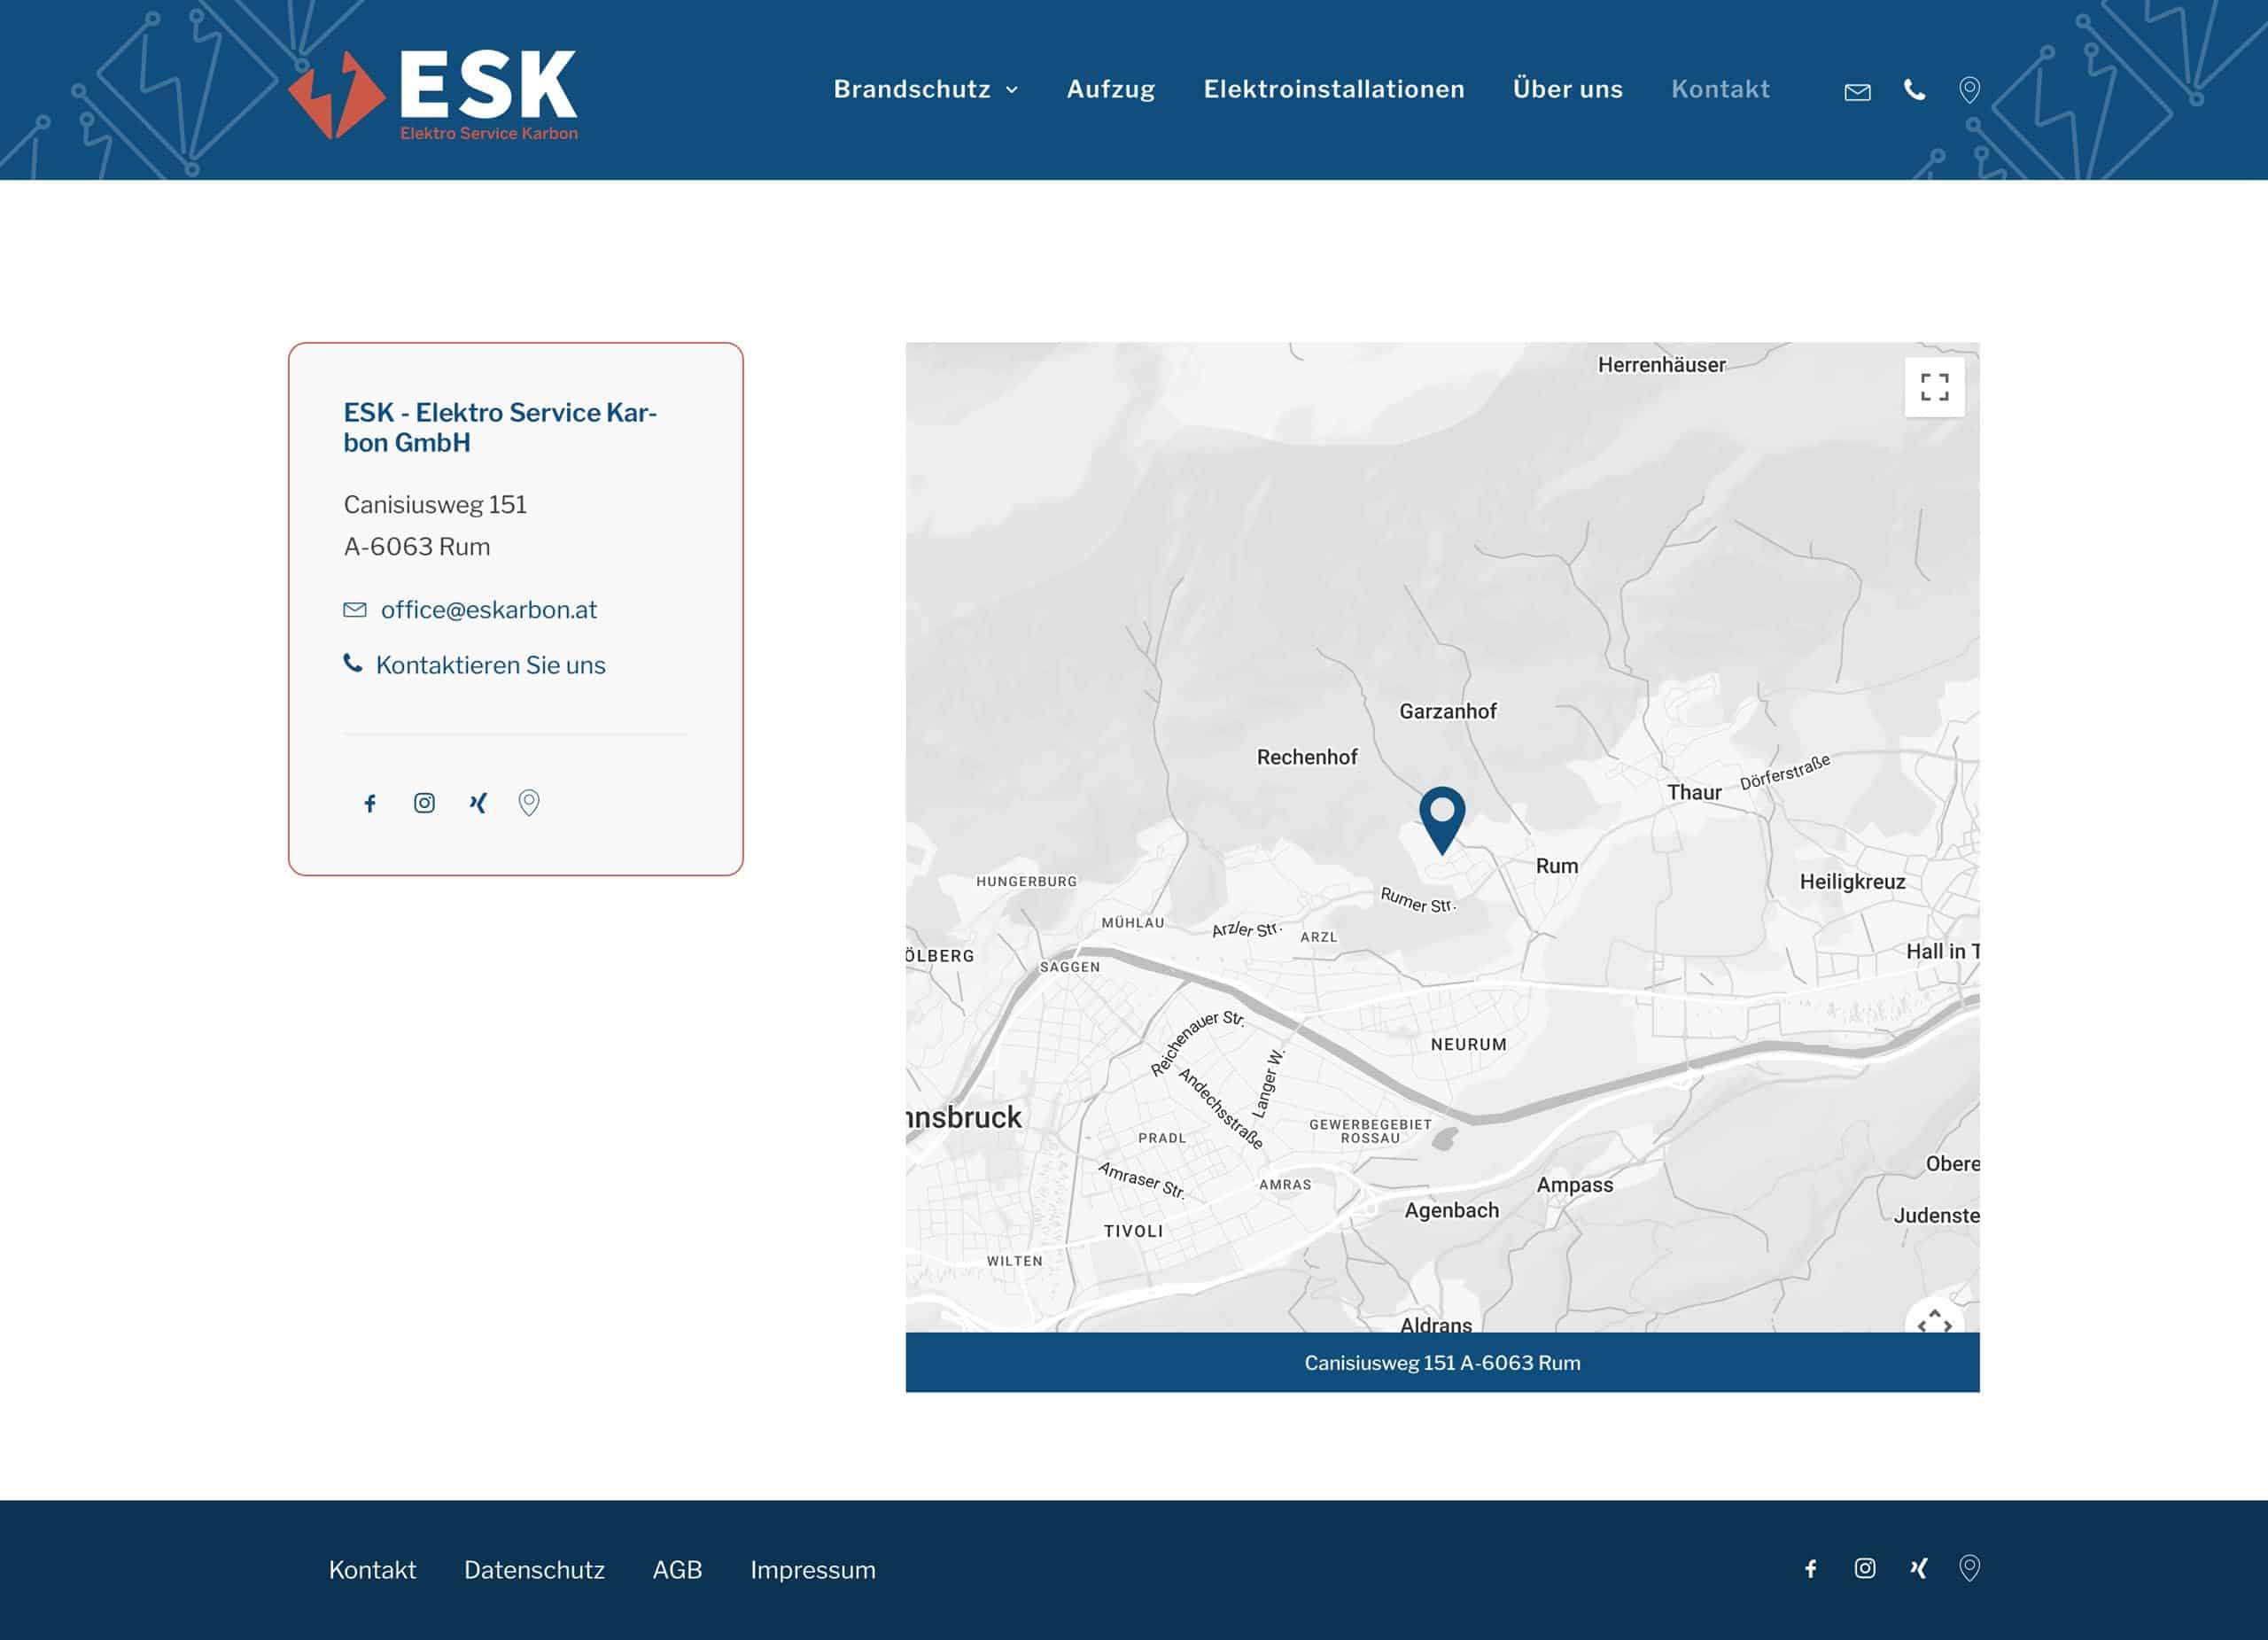Open Elektroinstallationen menu item
The width and height of the screenshot is (2268, 1640).
[1334, 89]
